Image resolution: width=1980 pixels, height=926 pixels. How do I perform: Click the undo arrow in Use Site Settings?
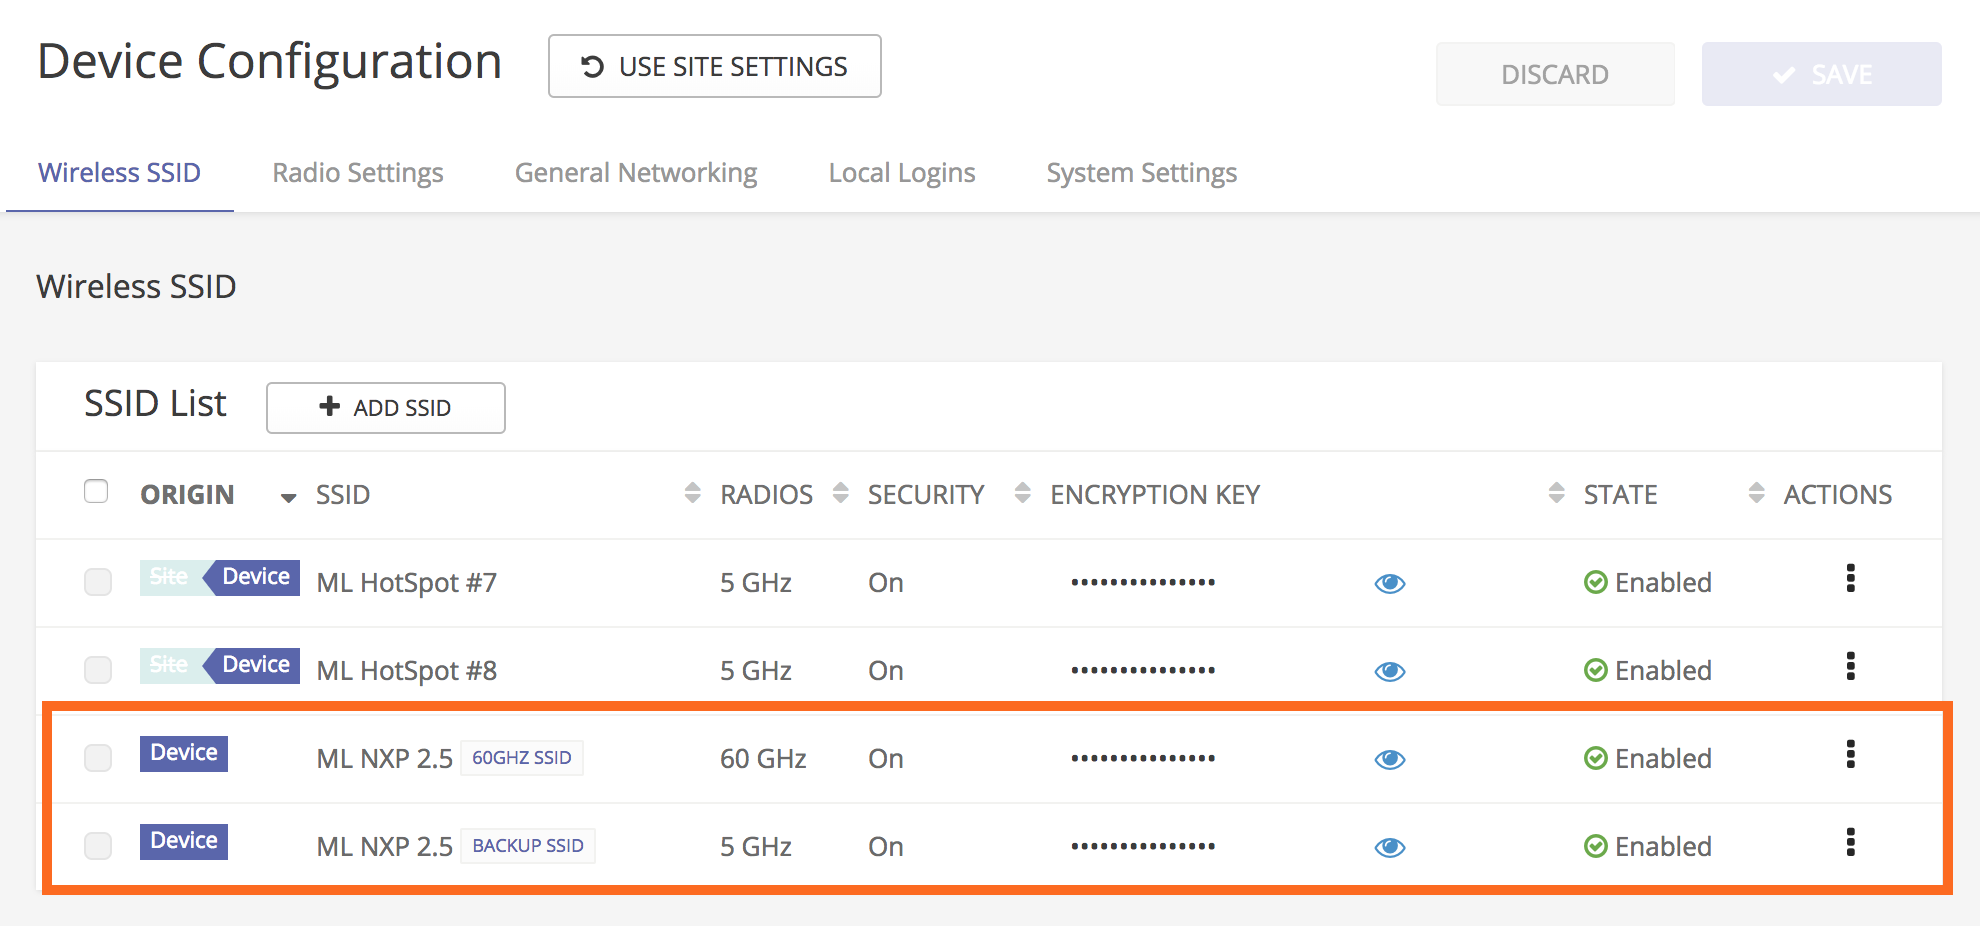click(x=590, y=66)
